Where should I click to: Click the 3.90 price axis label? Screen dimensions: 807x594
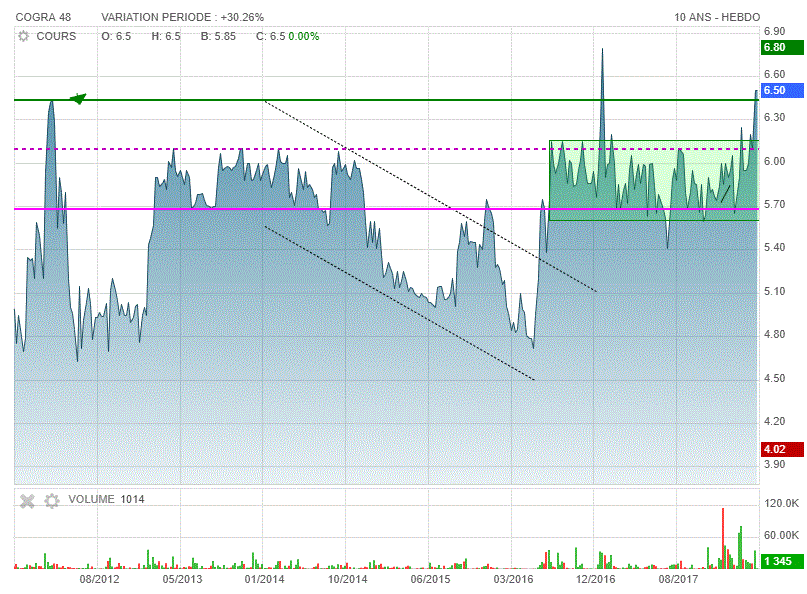click(775, 465)
